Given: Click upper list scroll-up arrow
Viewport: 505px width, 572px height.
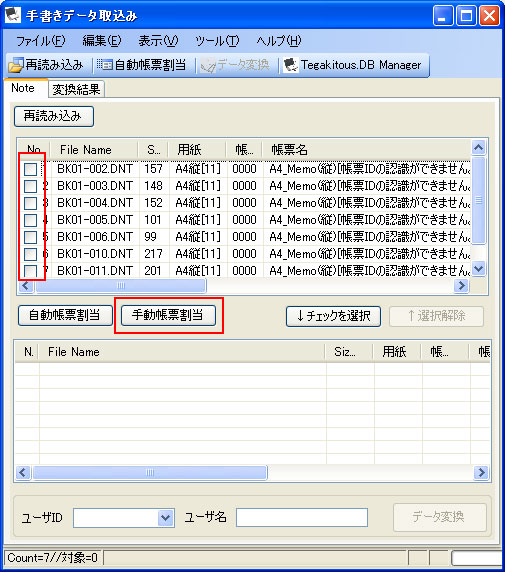Looking at the screenshot, I should (x=478, y=148).
